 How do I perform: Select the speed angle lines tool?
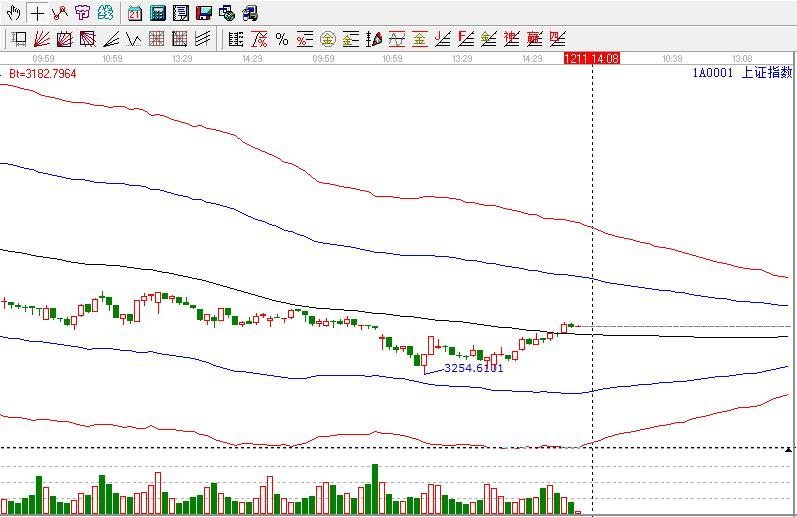(x=110, y=39)
